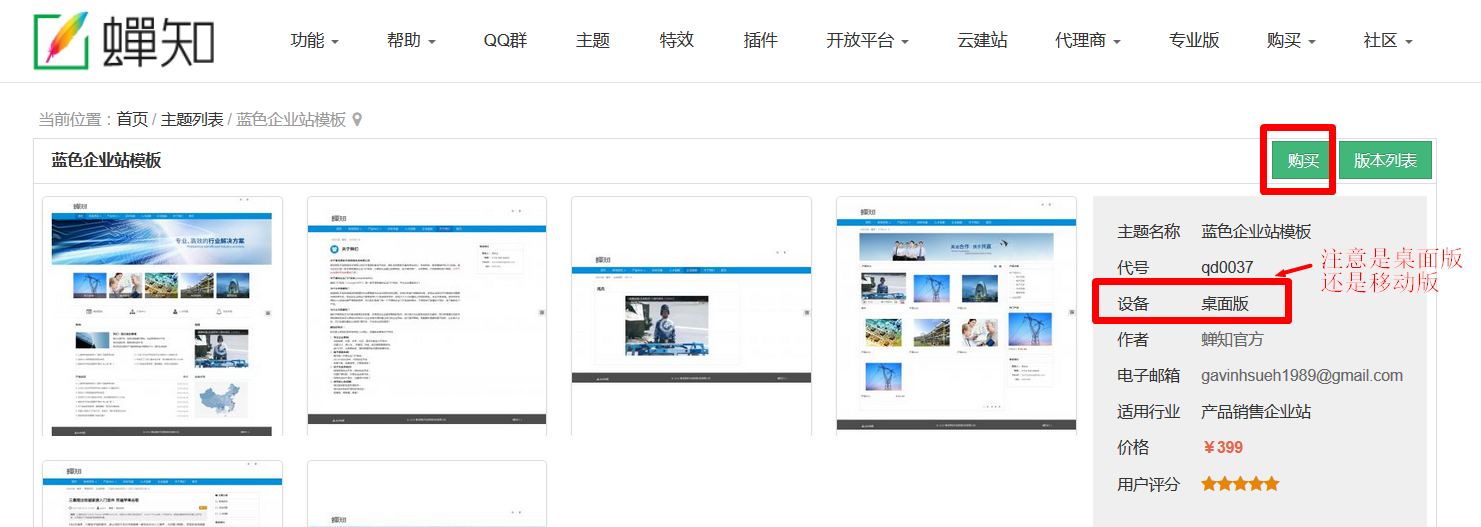This screenshot has width=1481, height=527.
Task: Open the 开放平台 dropdown
Action: pyautogui.click(x=866, y=41)
